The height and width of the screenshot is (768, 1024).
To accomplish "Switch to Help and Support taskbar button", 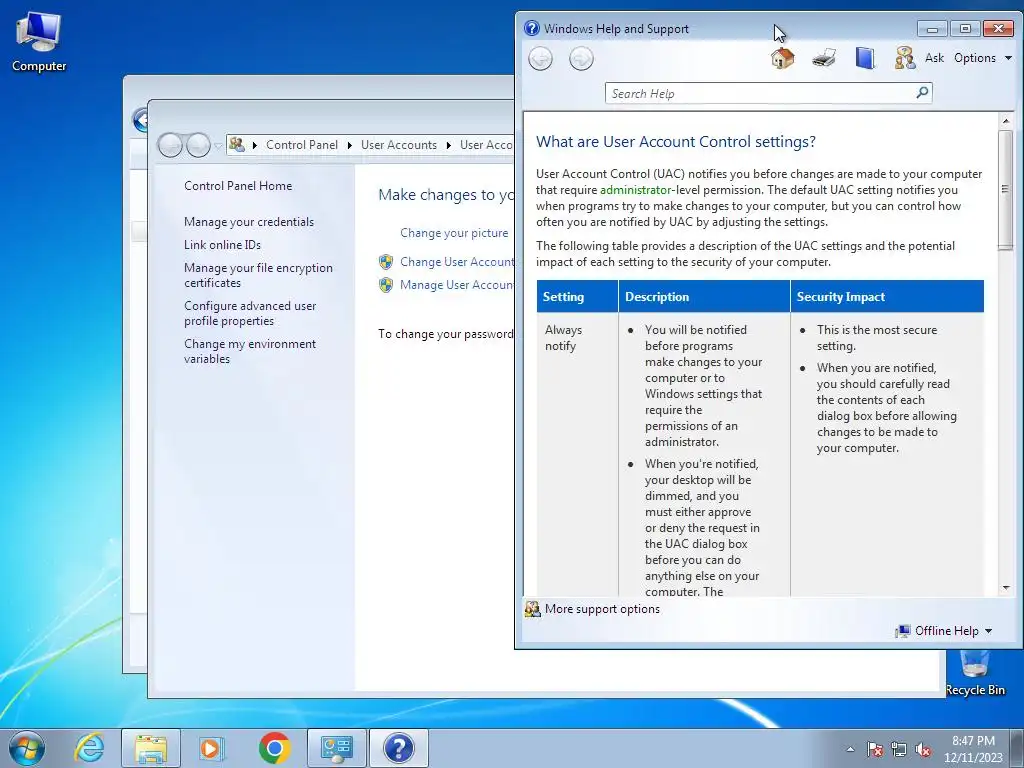I will click(398, 748).
